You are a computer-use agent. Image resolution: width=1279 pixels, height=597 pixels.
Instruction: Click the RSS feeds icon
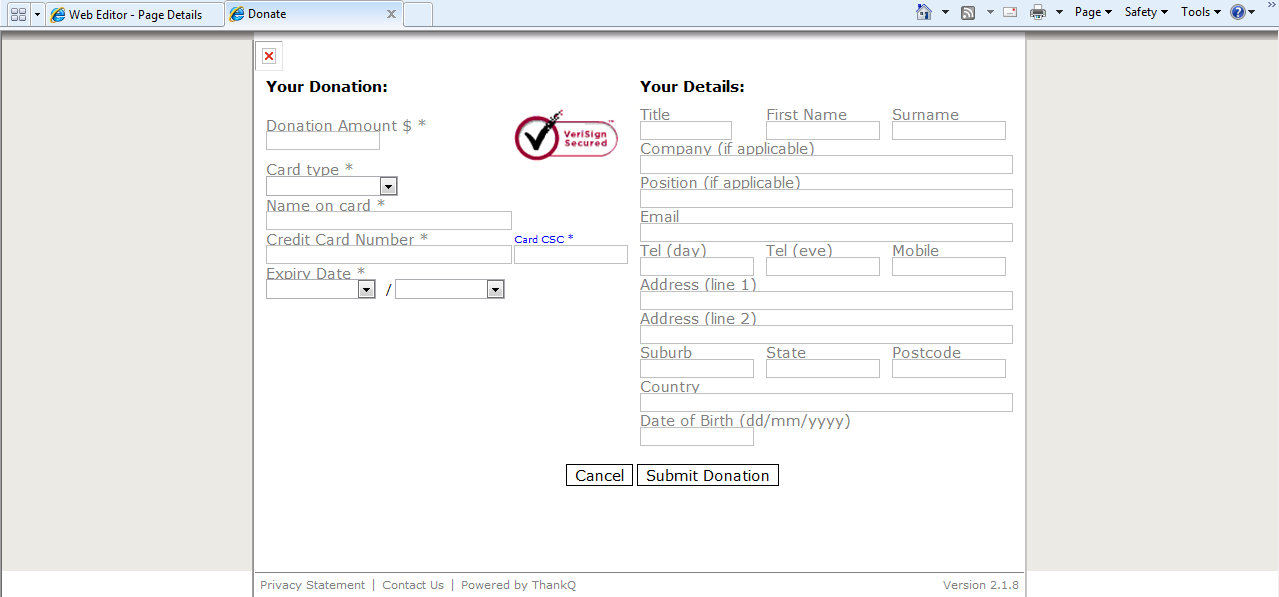point(967,13)
